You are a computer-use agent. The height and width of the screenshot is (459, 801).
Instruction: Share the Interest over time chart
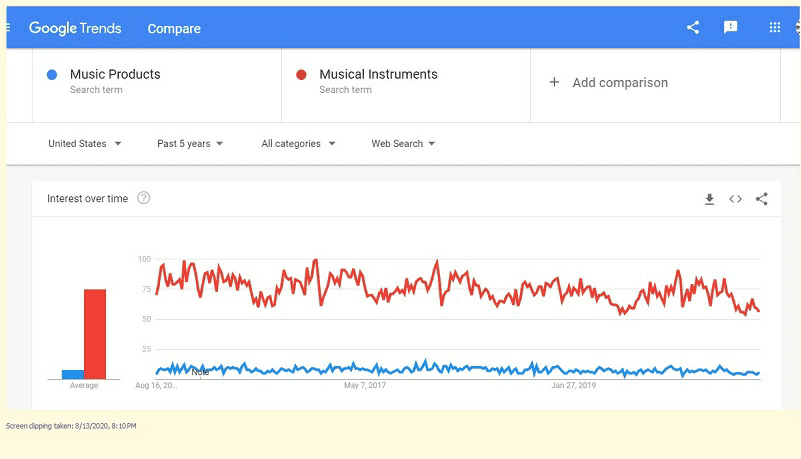click(x=762, y=199)
